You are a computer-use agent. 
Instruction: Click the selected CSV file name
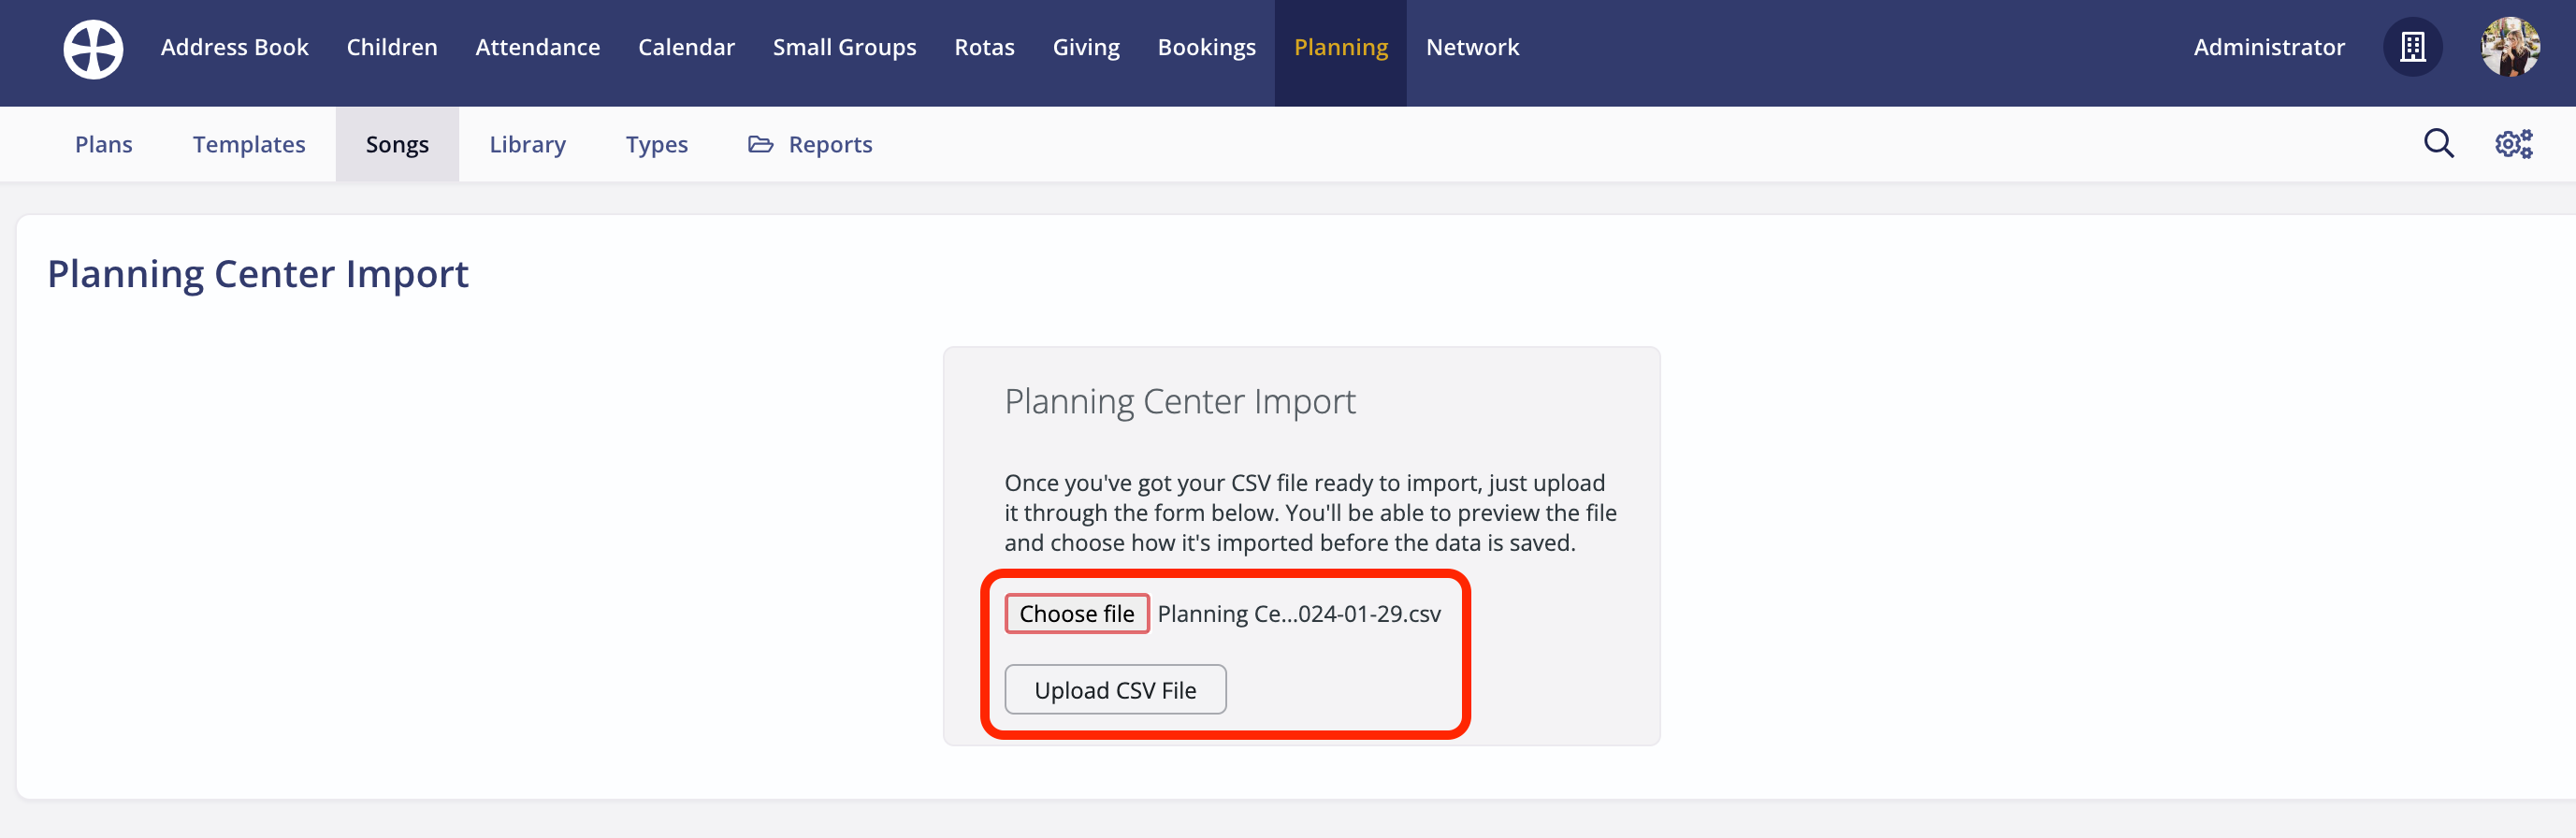tap(1299, 614)
